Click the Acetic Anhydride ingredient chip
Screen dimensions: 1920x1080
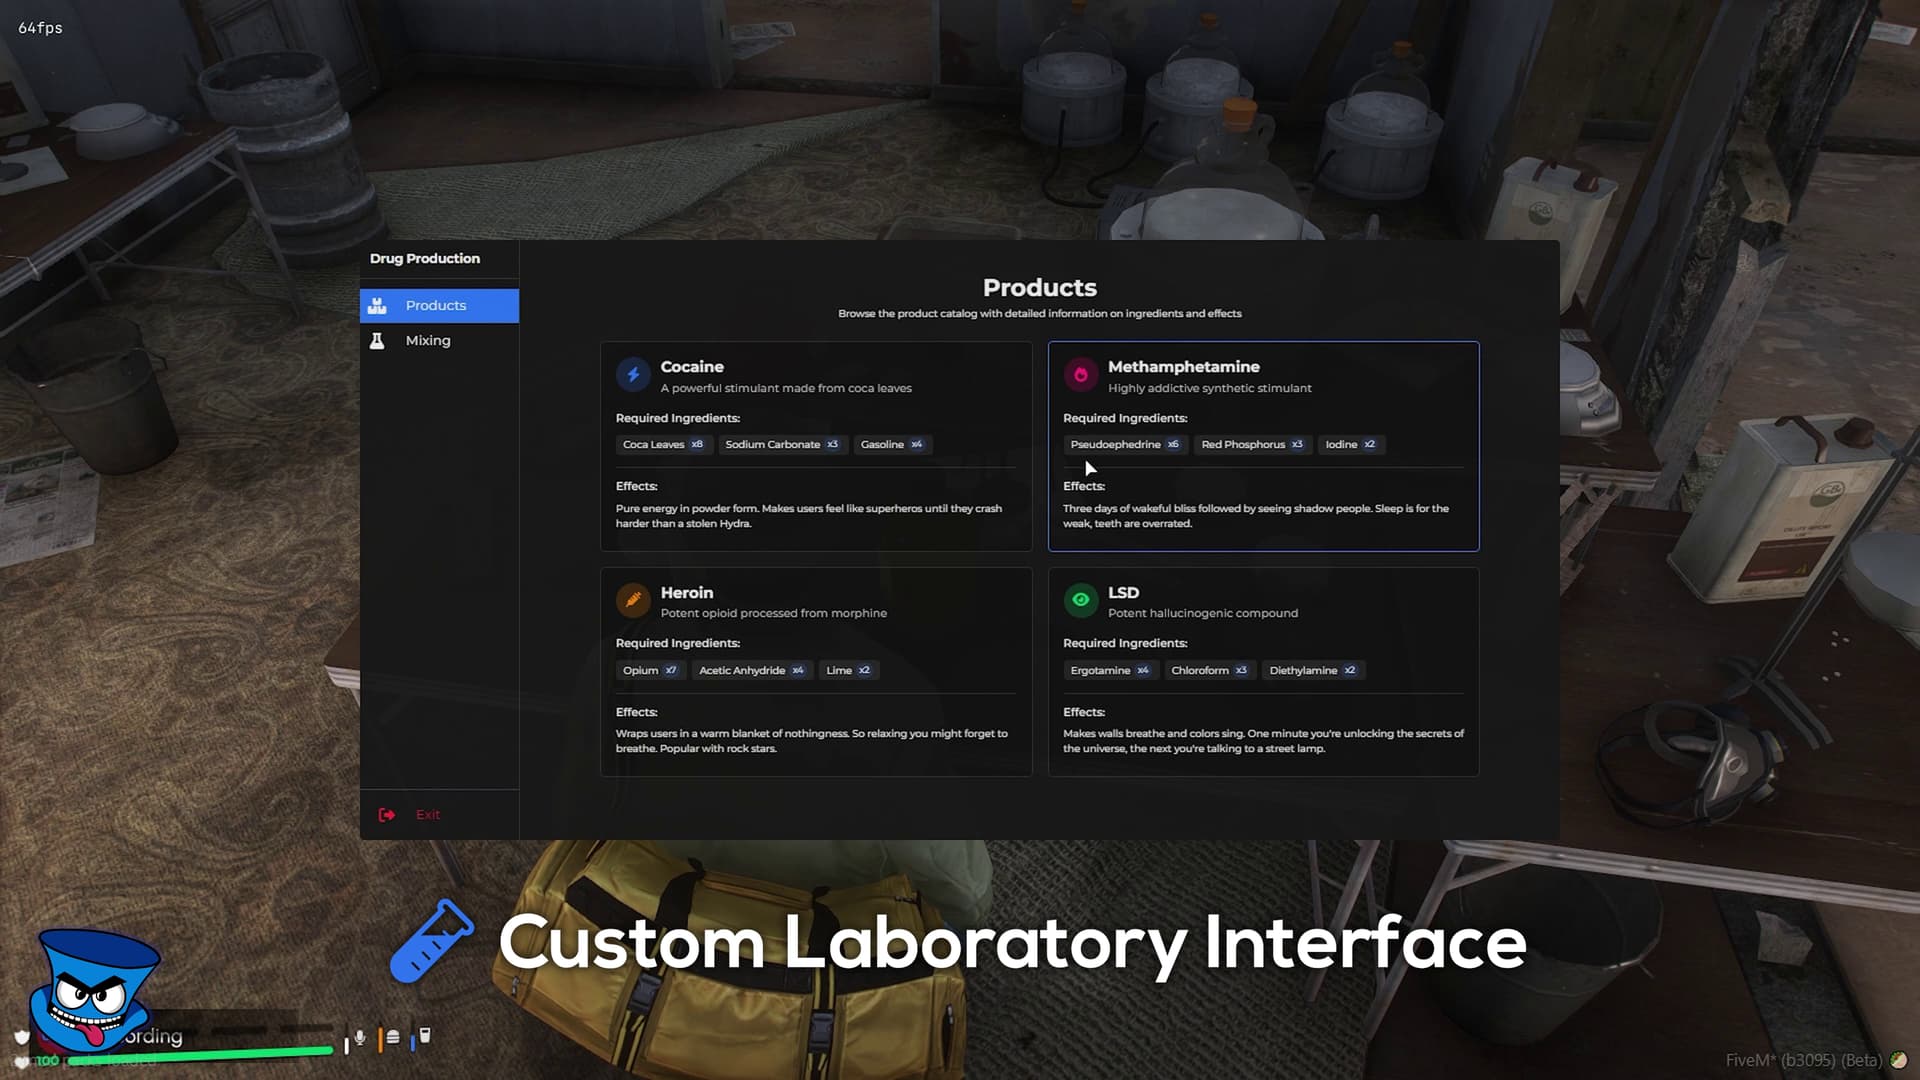(x=751, y=671)
